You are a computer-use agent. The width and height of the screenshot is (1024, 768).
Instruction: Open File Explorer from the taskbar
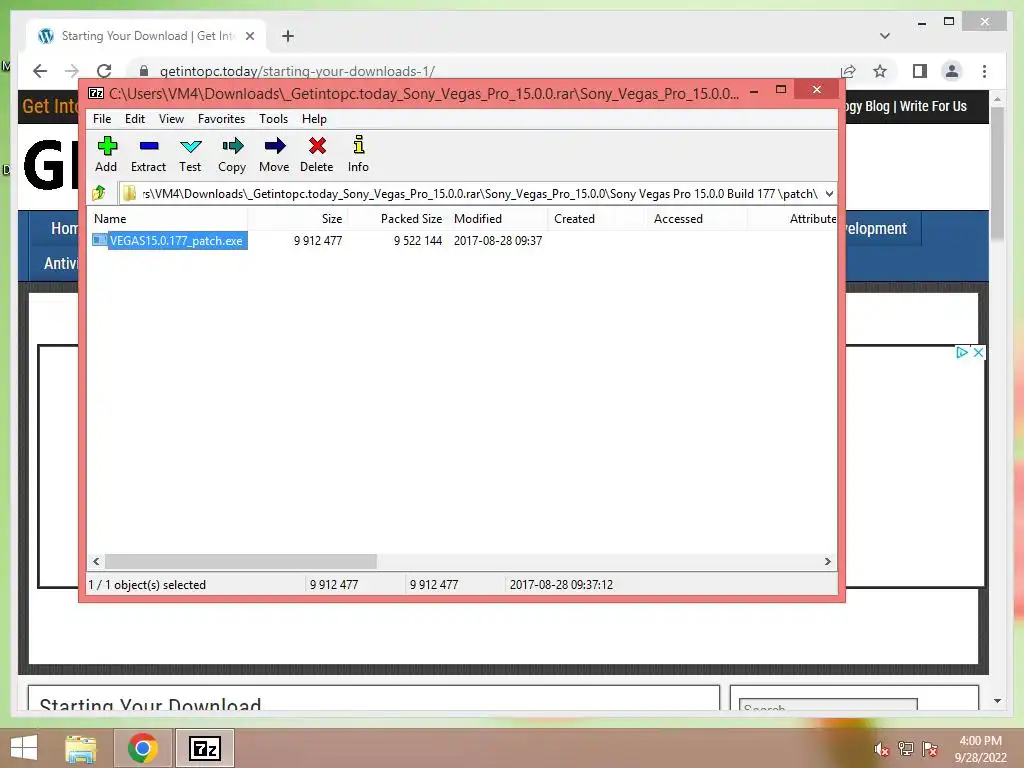(x=81, y=748)
